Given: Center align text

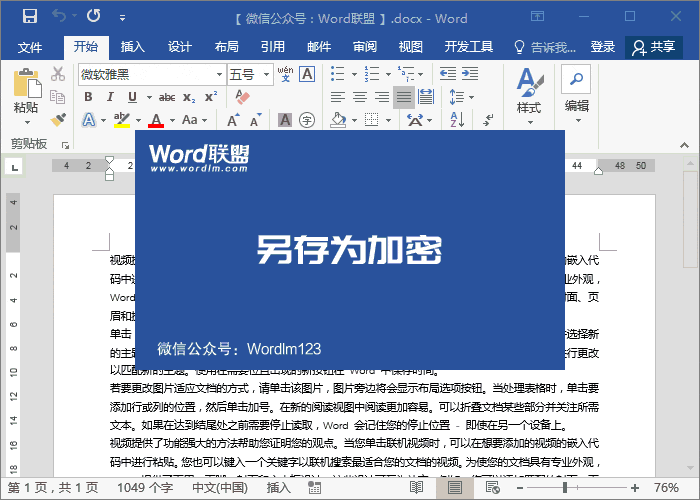Looking at the screenshot, I should click(360, 97).
